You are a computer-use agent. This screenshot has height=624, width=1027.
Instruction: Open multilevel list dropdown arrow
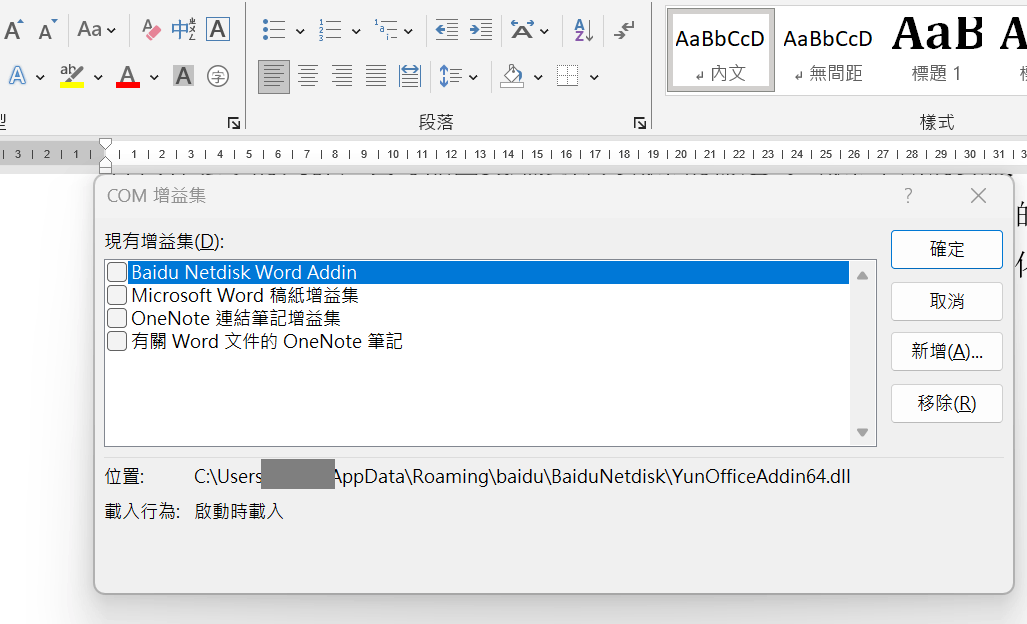tap(408, 31)
